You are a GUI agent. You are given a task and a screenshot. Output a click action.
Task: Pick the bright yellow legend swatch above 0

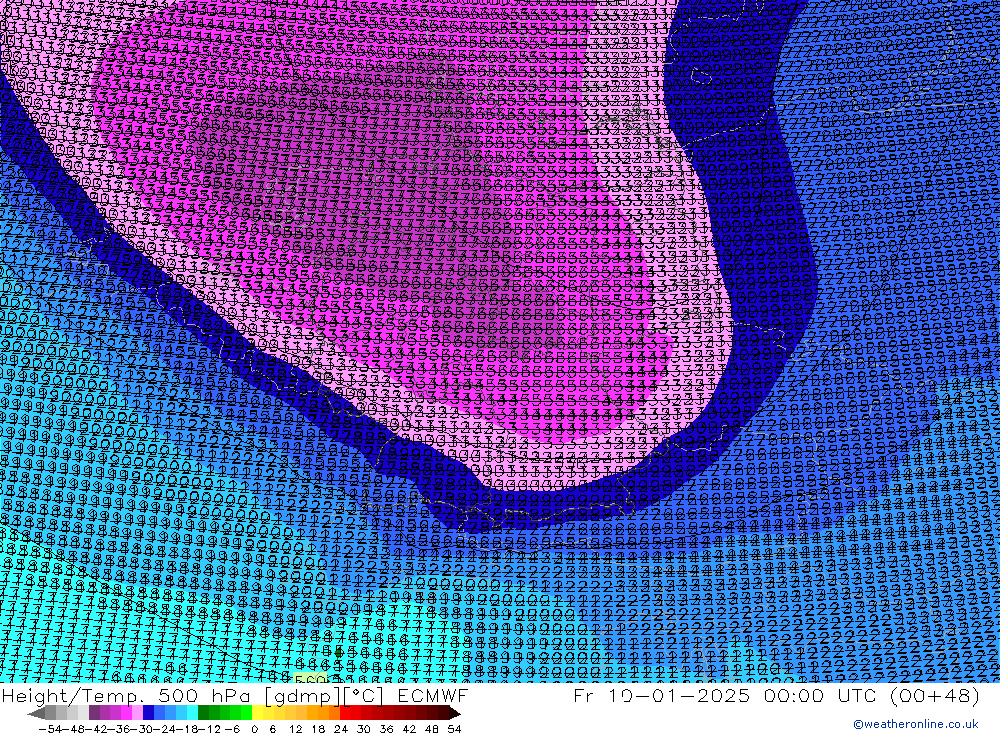pos(257,713)
